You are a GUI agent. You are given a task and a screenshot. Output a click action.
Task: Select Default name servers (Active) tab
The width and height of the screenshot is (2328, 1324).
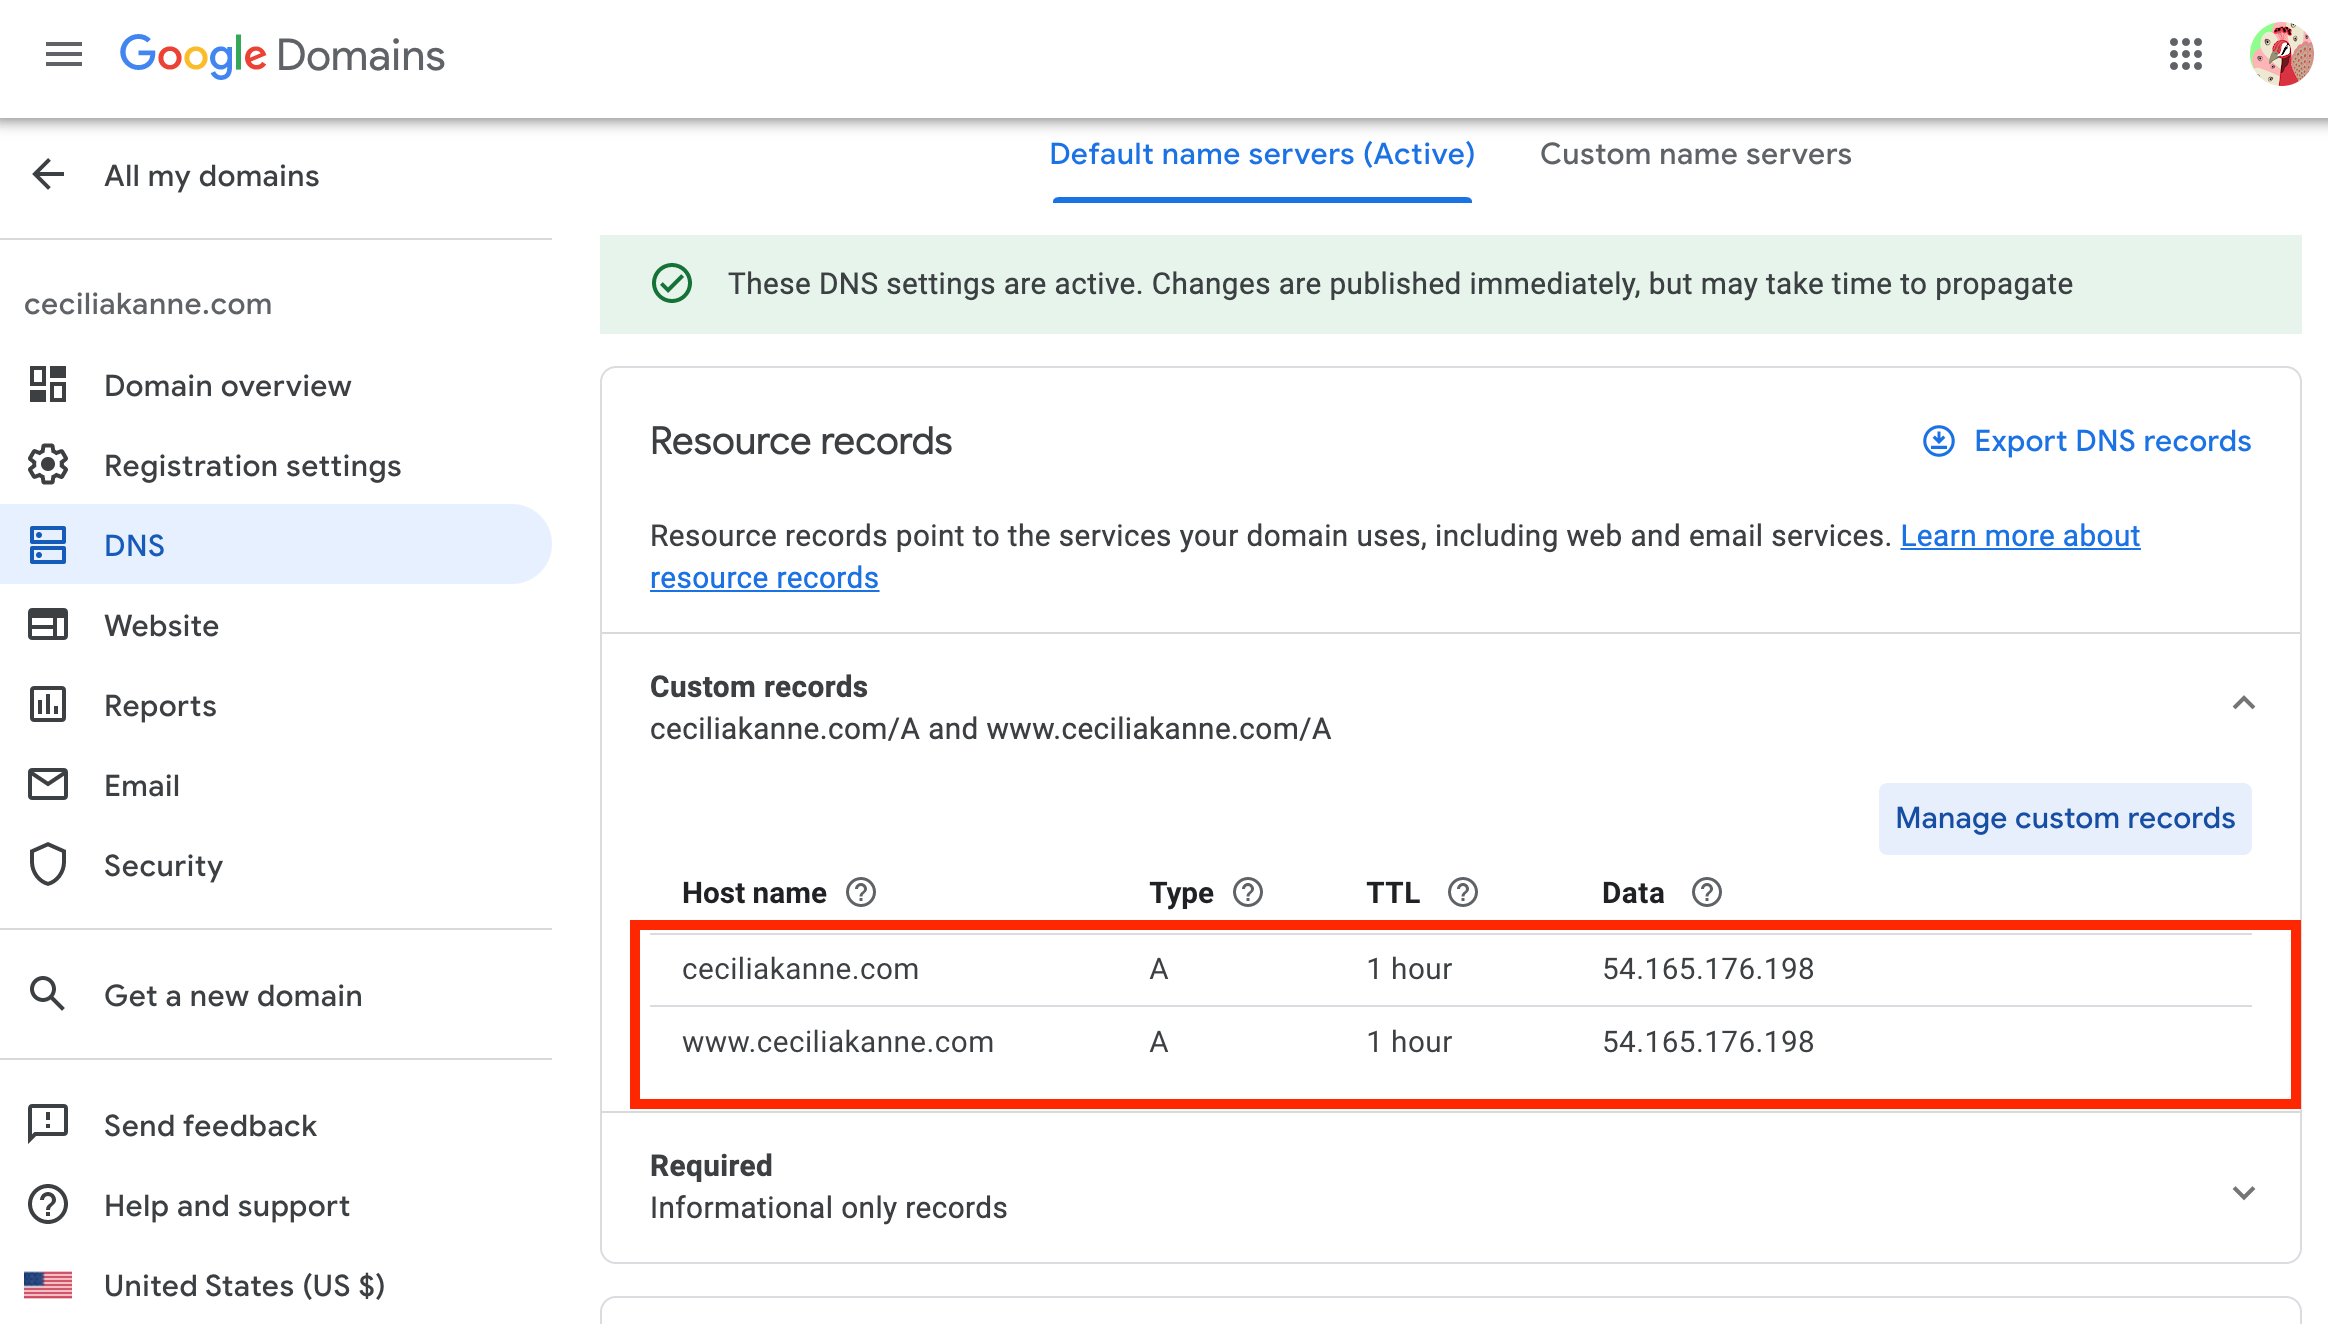coord(1261,154)
